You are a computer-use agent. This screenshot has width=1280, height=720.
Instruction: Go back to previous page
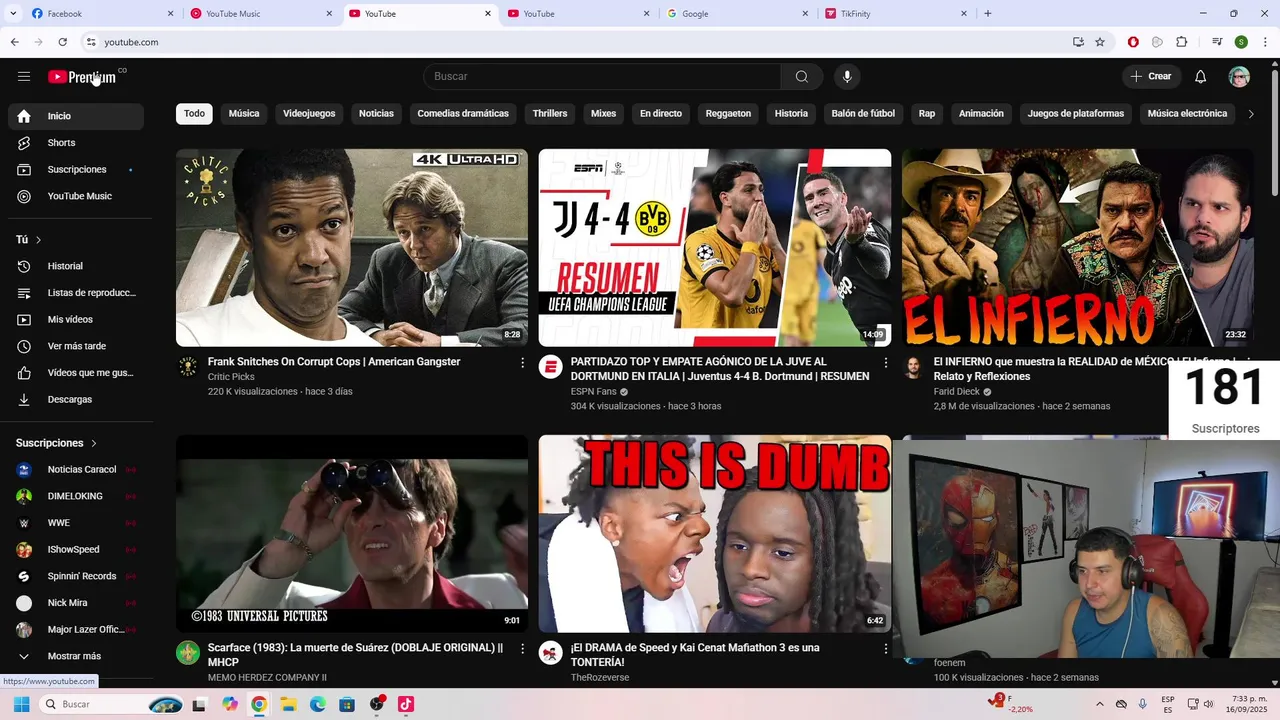coord(14,42)
